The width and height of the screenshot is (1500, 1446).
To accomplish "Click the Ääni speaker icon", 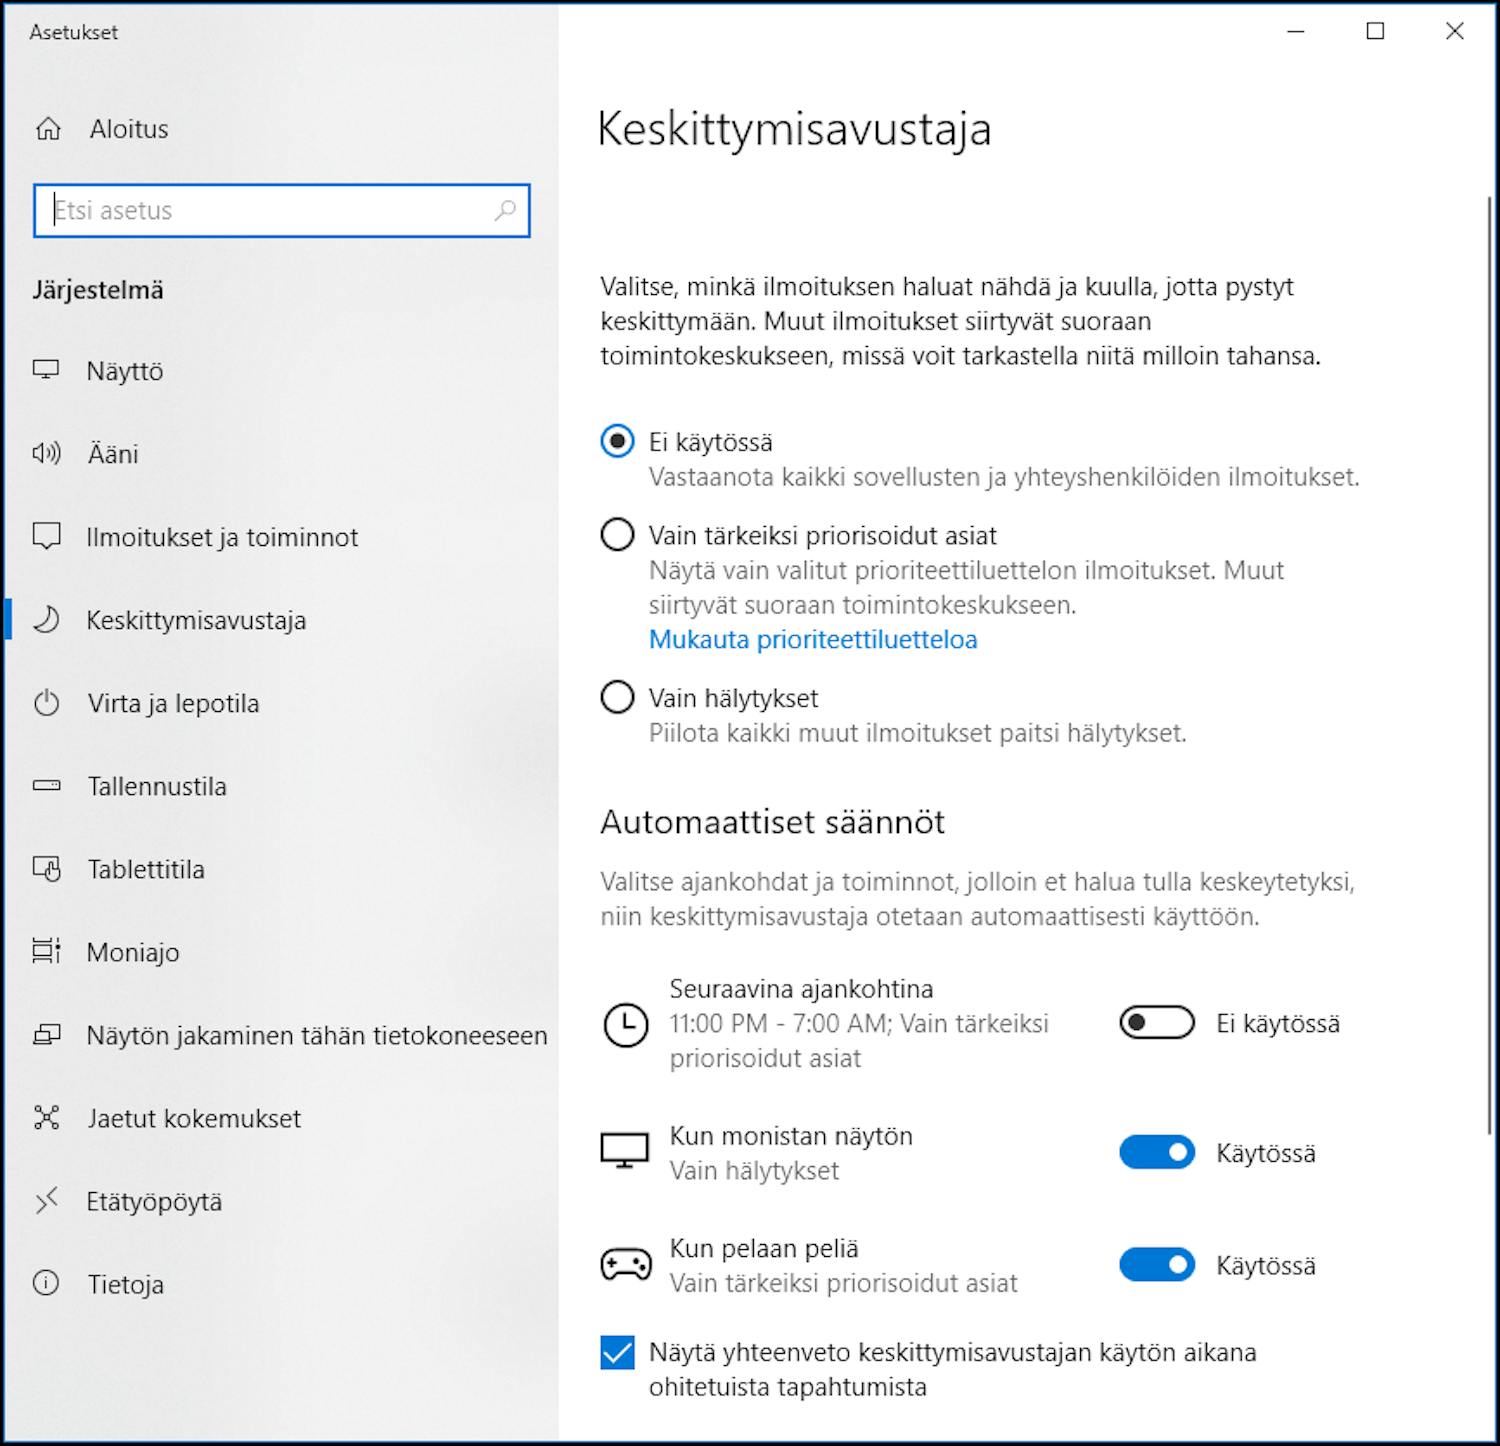I will (x=47, y=453).
